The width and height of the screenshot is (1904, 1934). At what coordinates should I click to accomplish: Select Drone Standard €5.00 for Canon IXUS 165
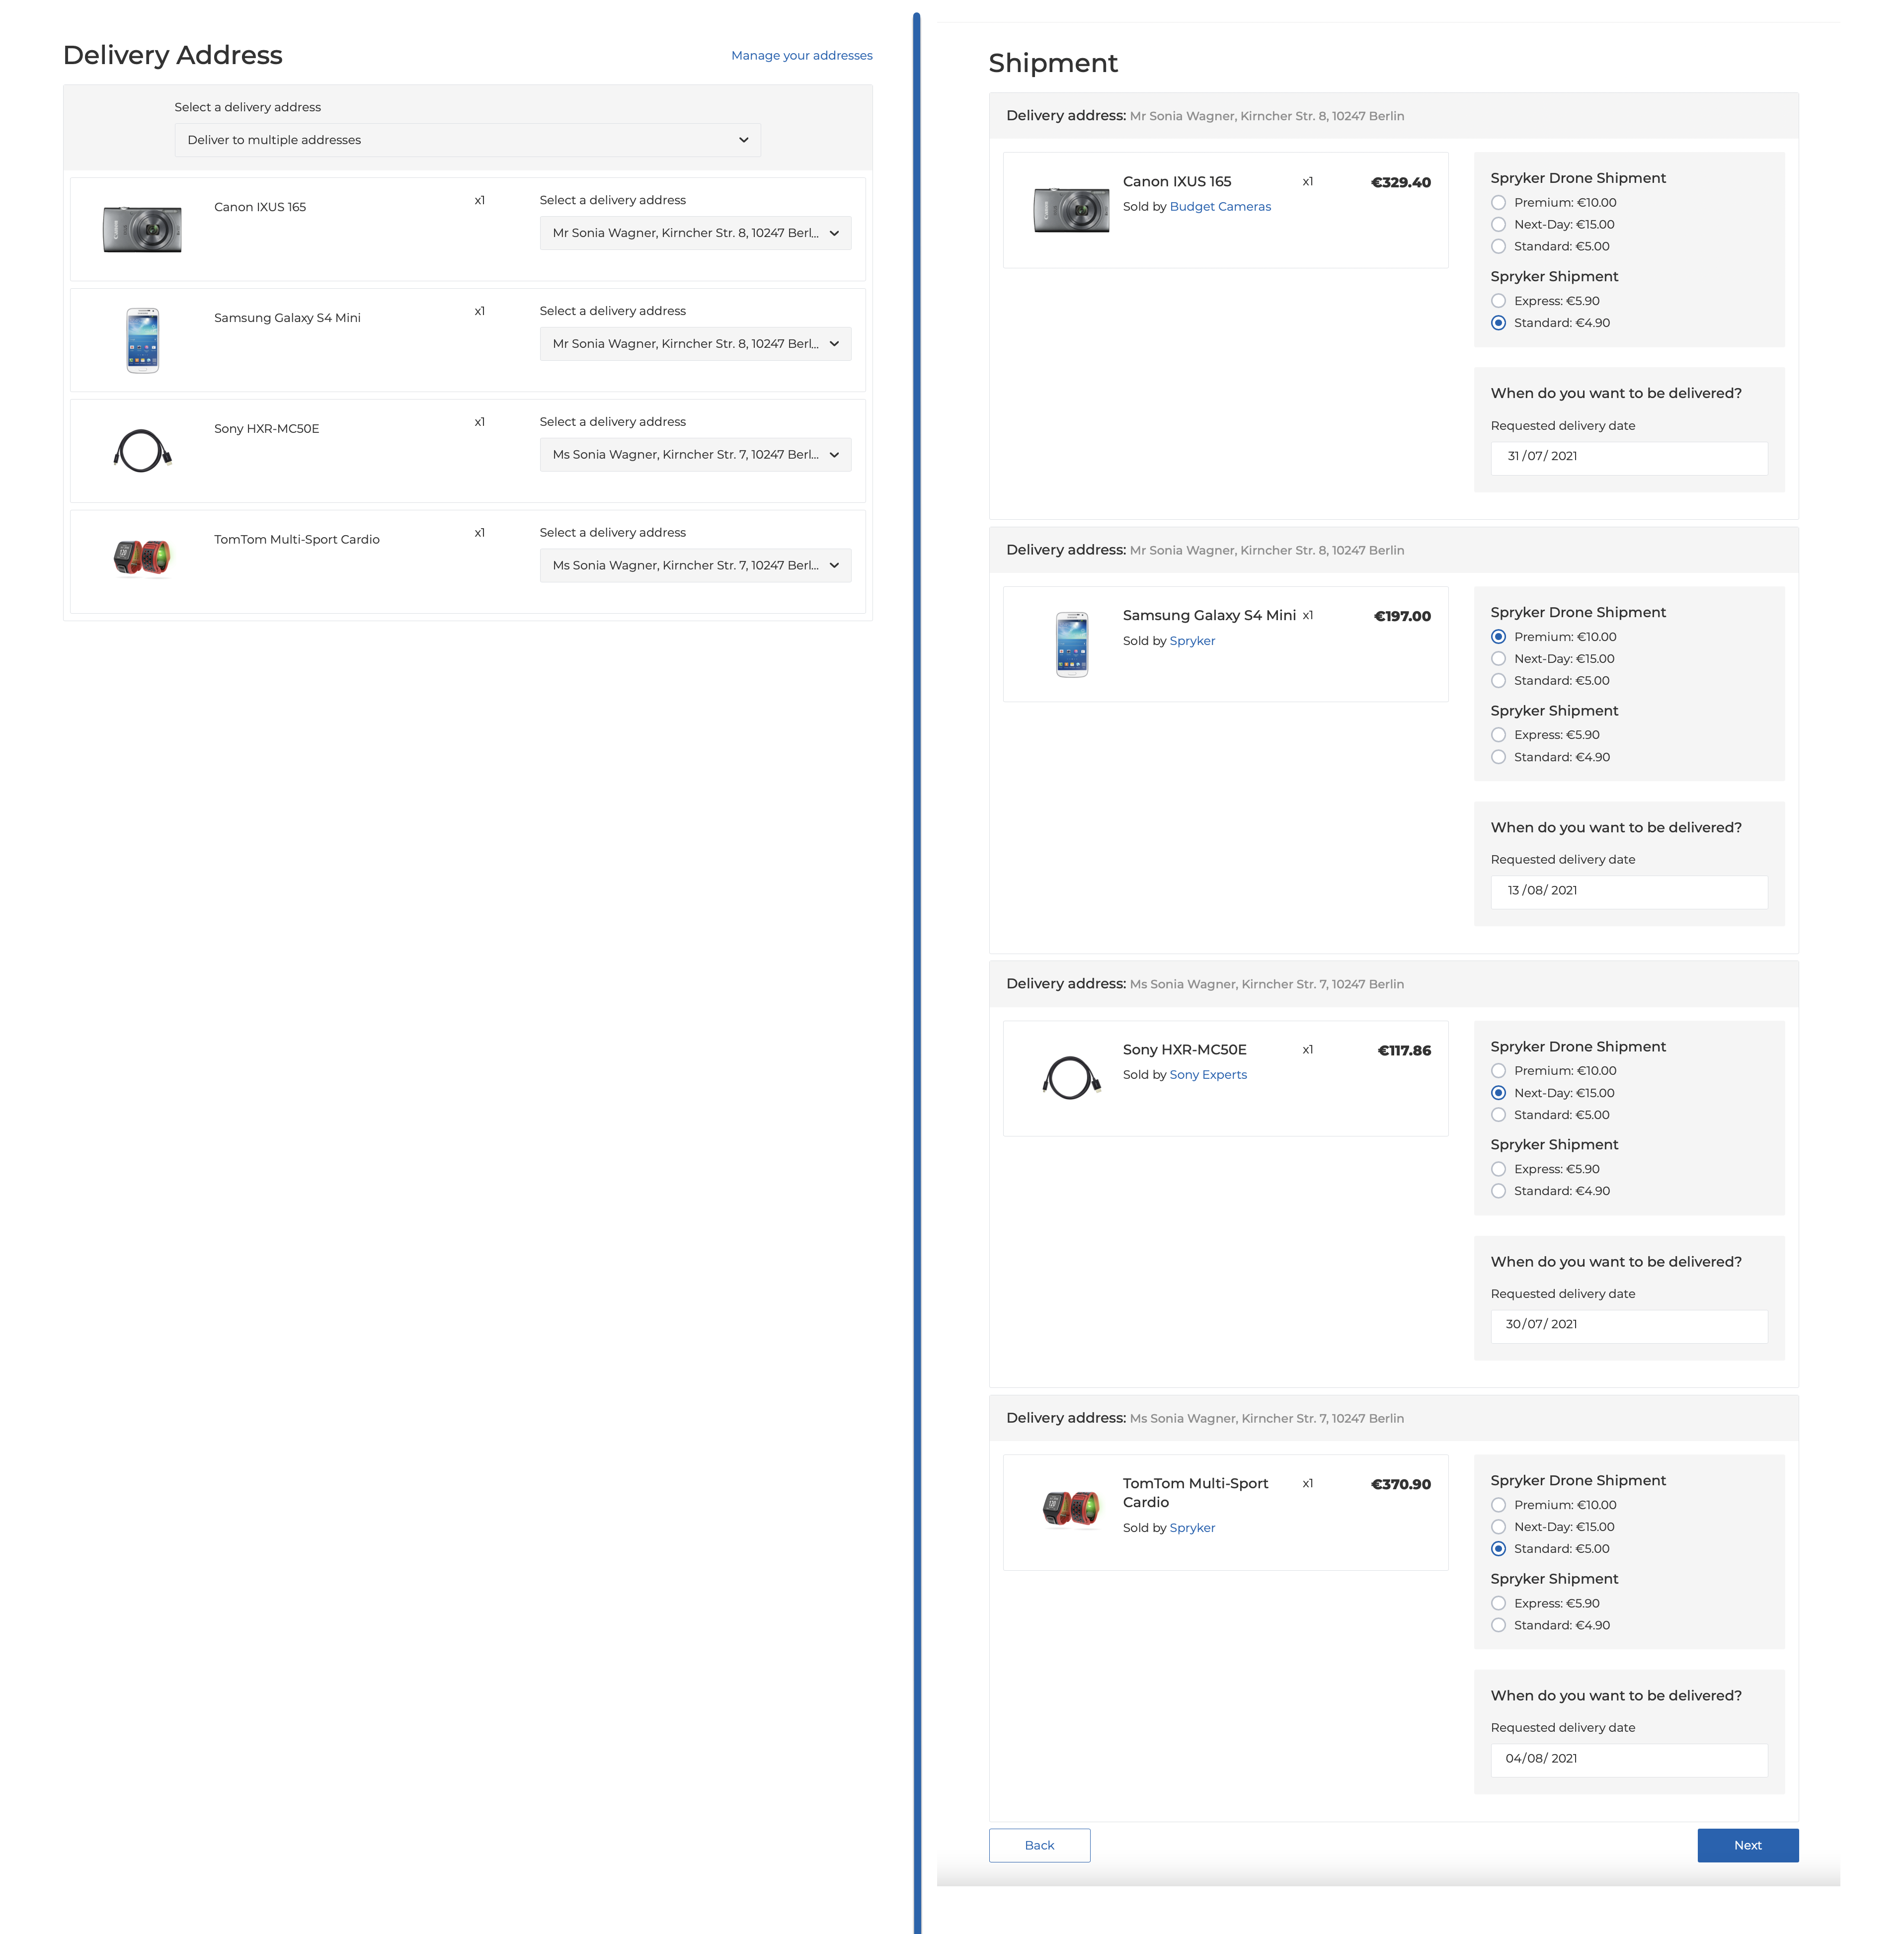tap(1498, 247)
